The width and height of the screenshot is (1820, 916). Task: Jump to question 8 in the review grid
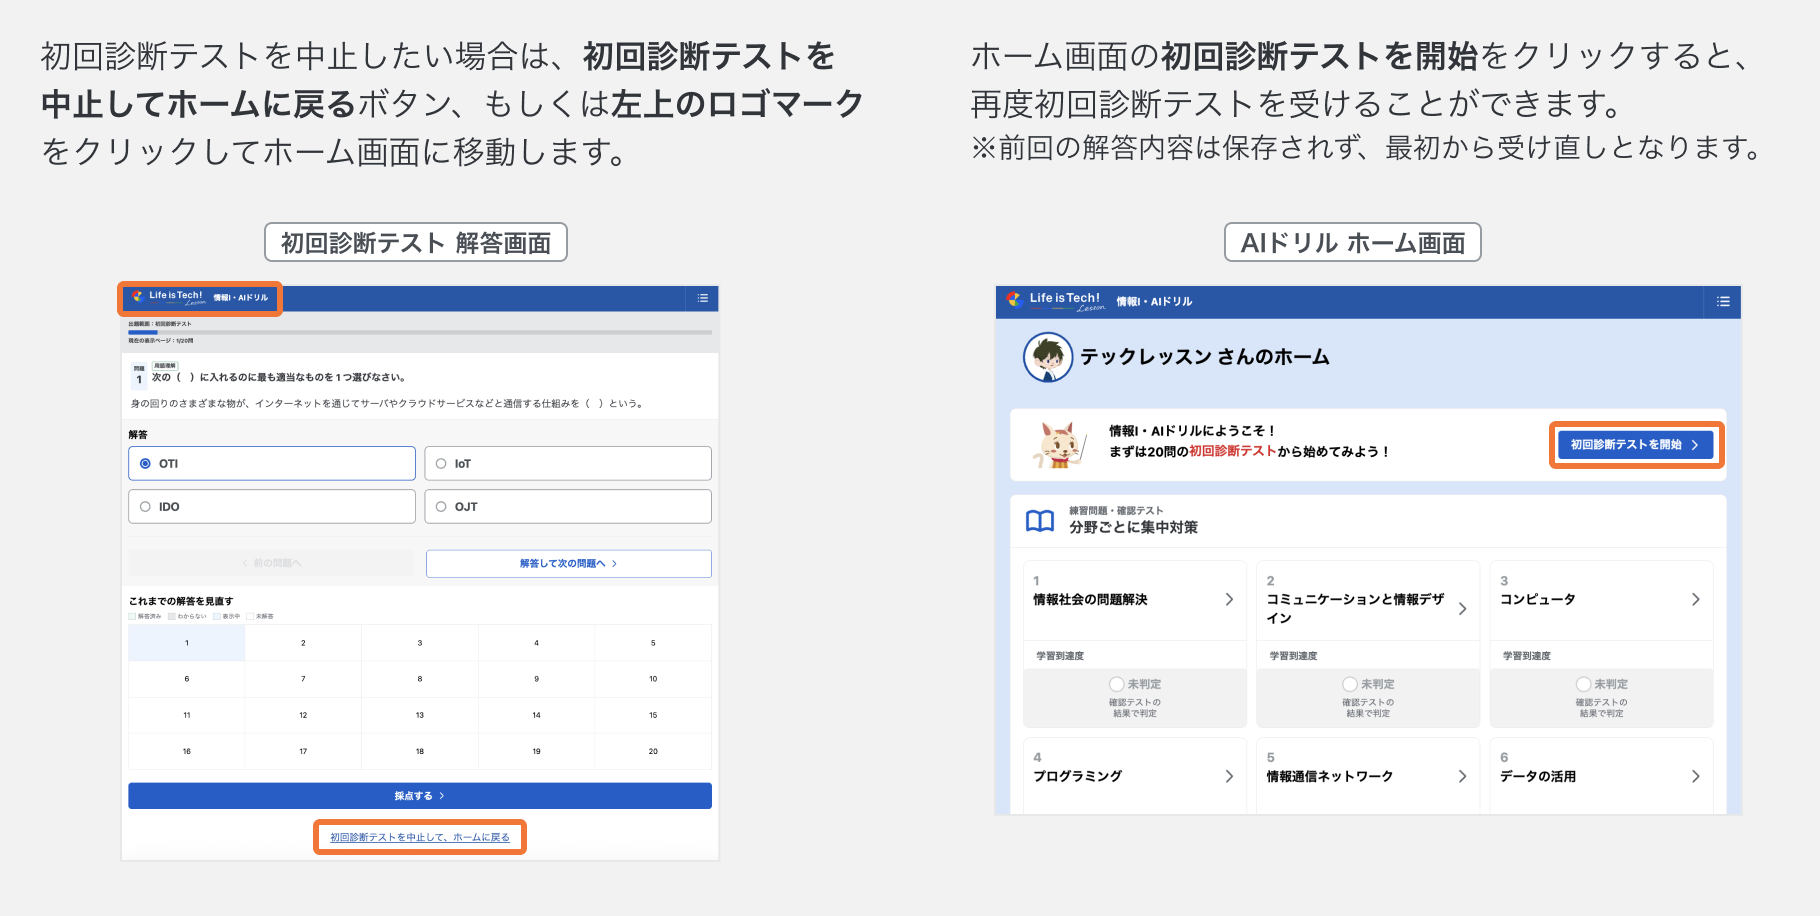(x=420, y=679)
